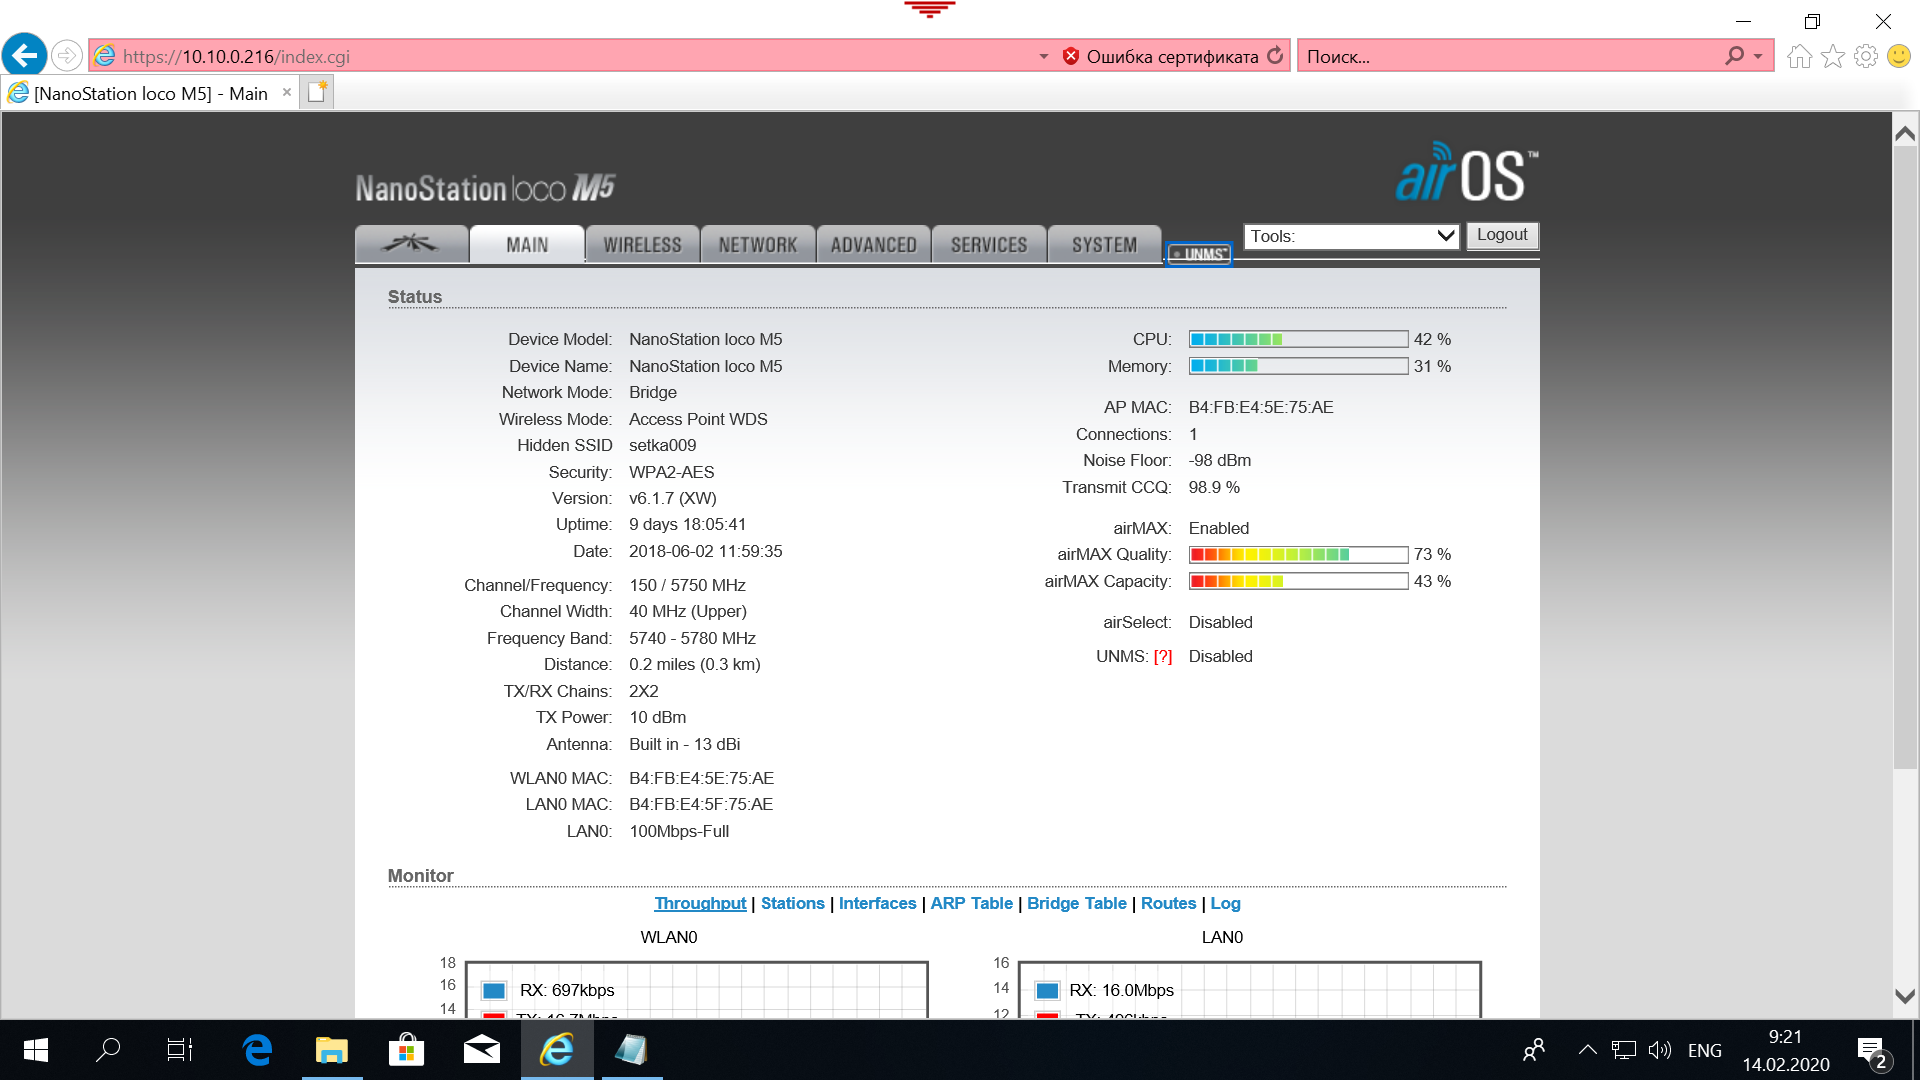Image resolution: width=1920 pixels, height=1080 pixels.
Task: Open the clock and date display
Action: pos(1786,1050)
